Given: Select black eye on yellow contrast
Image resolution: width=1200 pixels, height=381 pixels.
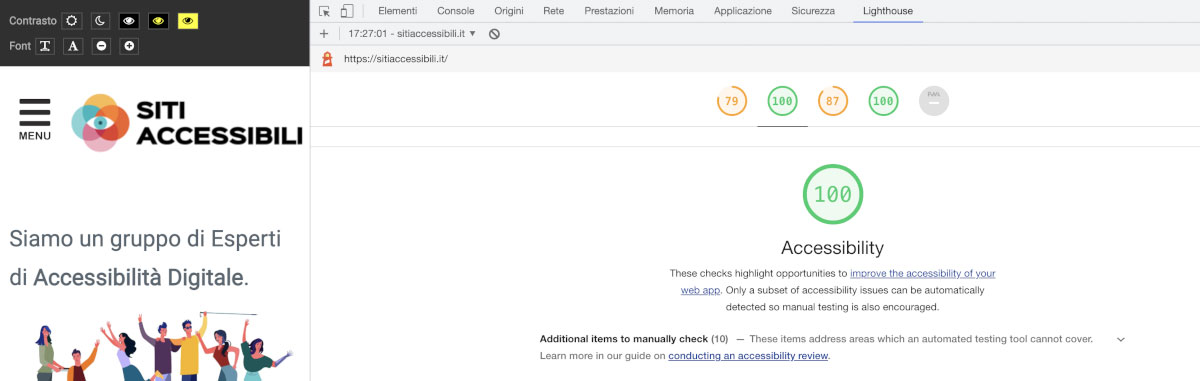Looking at the screenshot, I should 188,20.
